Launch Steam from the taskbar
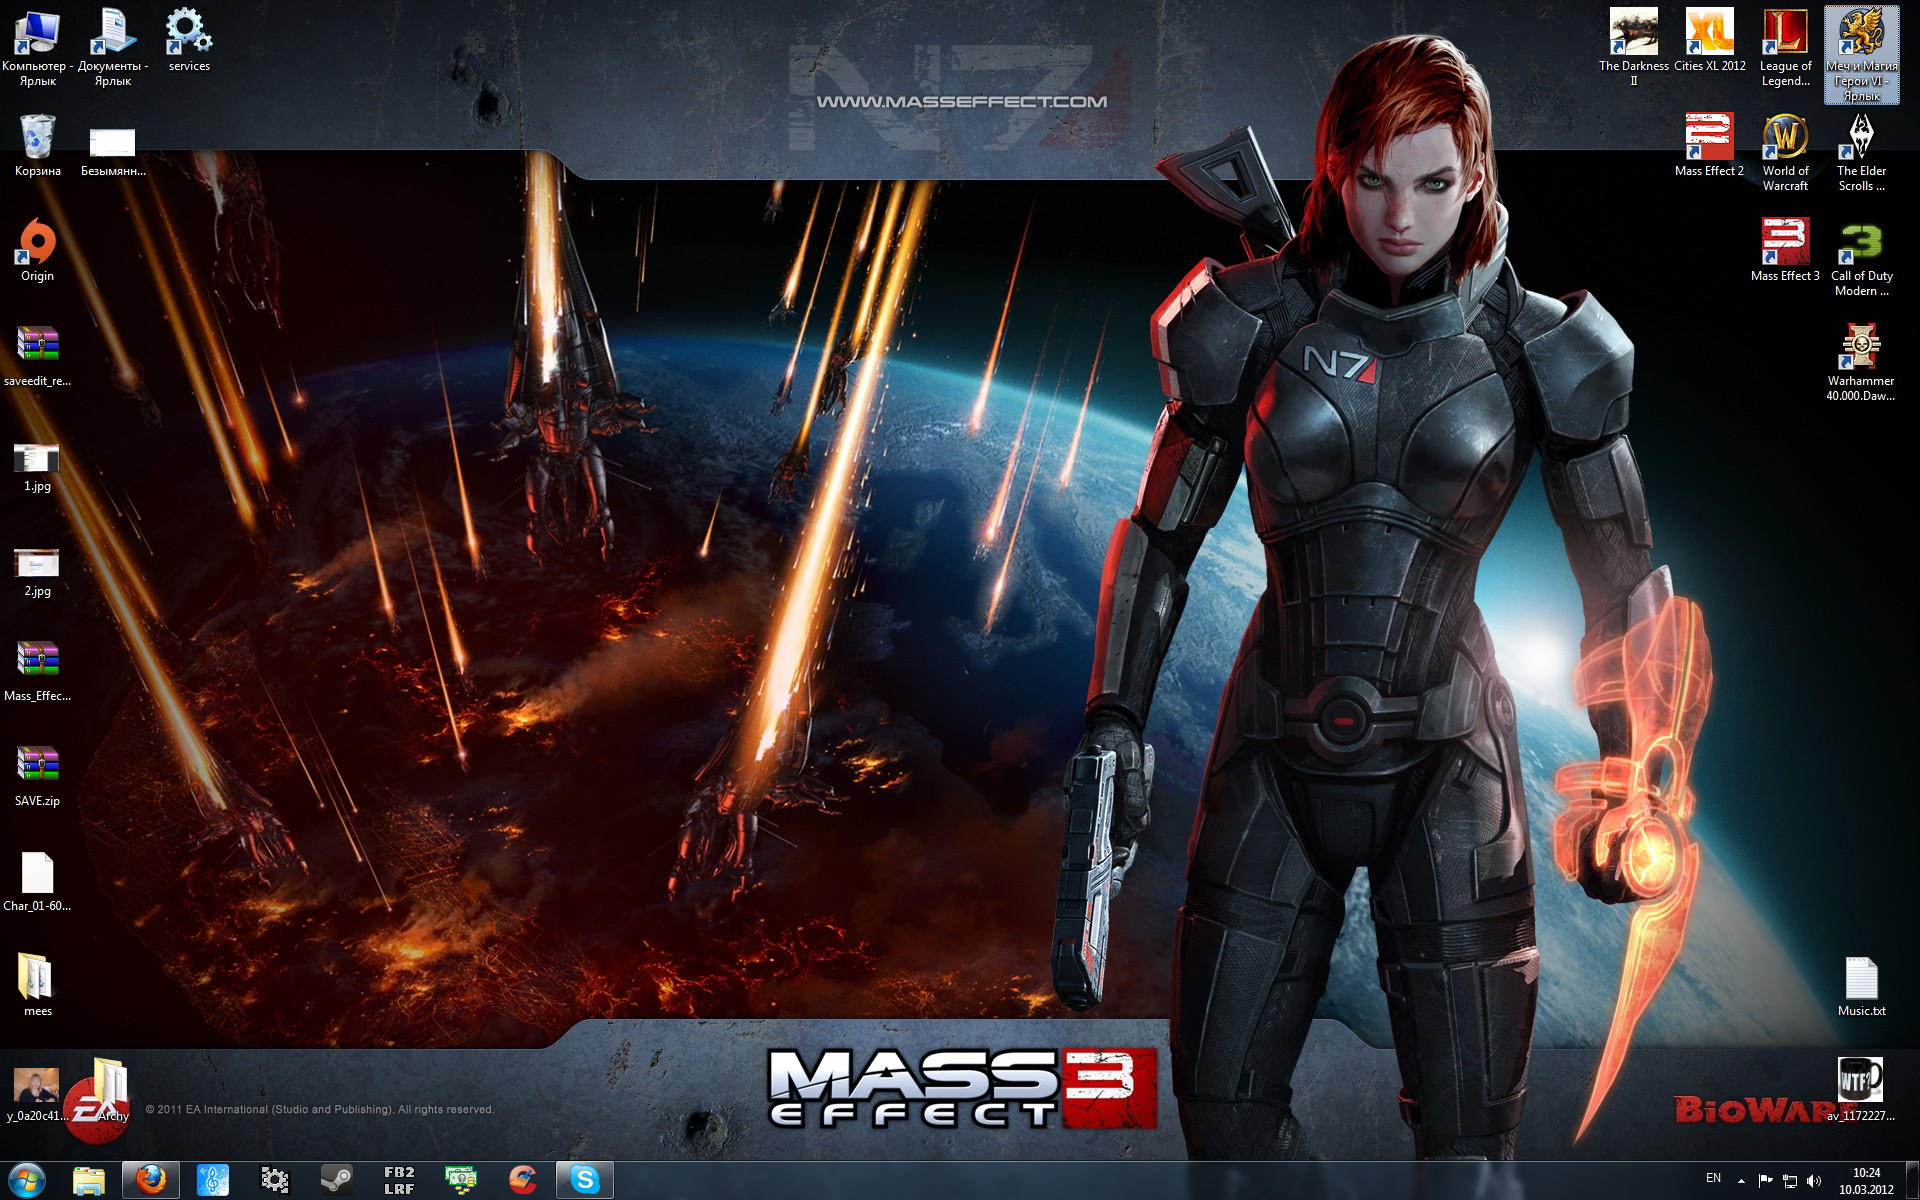The width and height of the screenshot is (1920, 1200). pos(337,1181)
